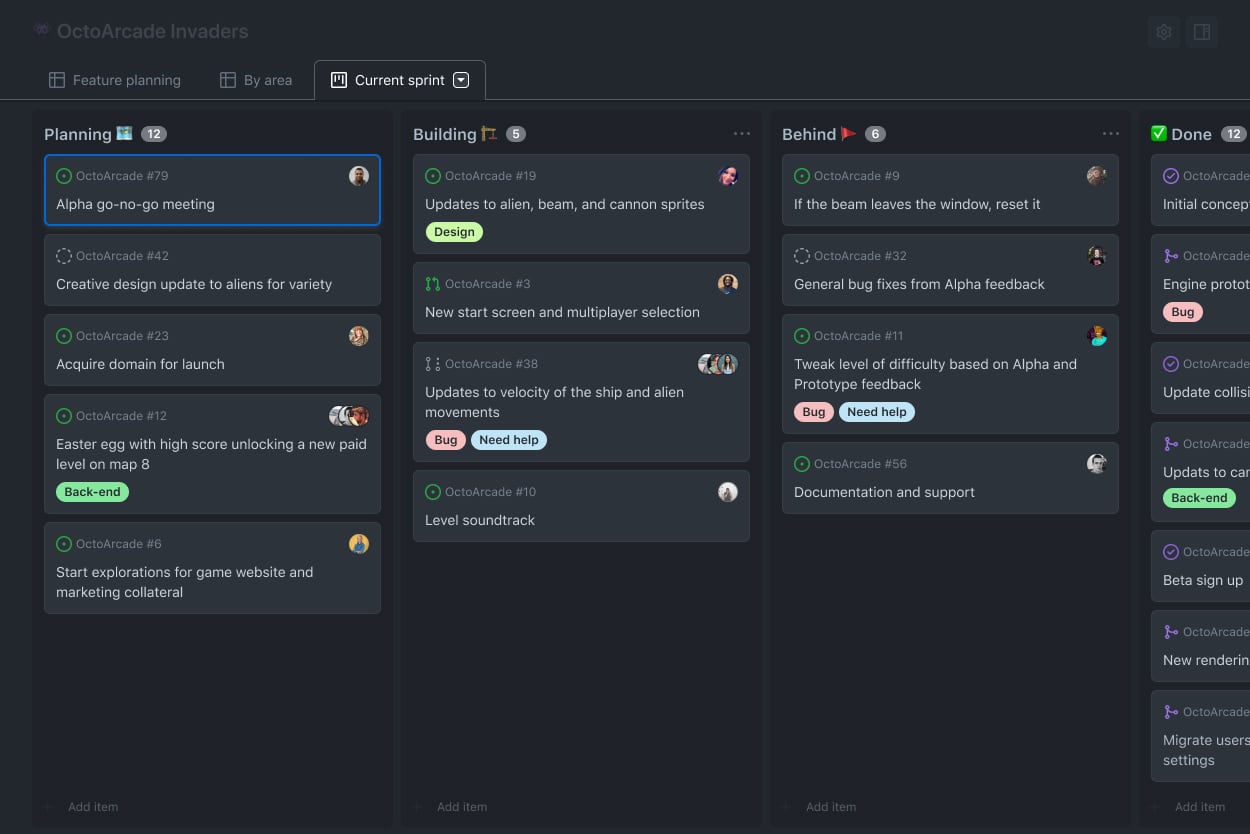The image size is (1250, 834).
Task: Click the Back-end label on OctoArcade #12
Action: pyautogui.click(x=92, y=492)
